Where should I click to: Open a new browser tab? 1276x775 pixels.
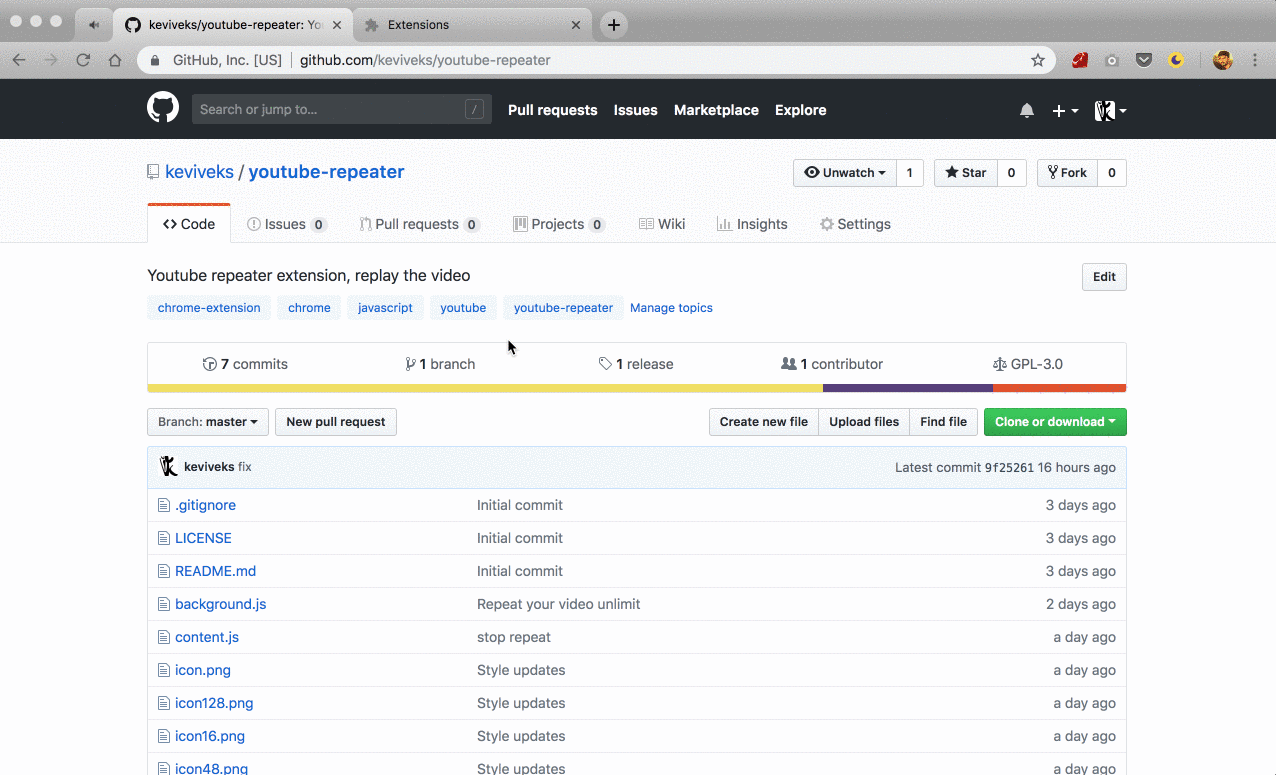[614, 25]
